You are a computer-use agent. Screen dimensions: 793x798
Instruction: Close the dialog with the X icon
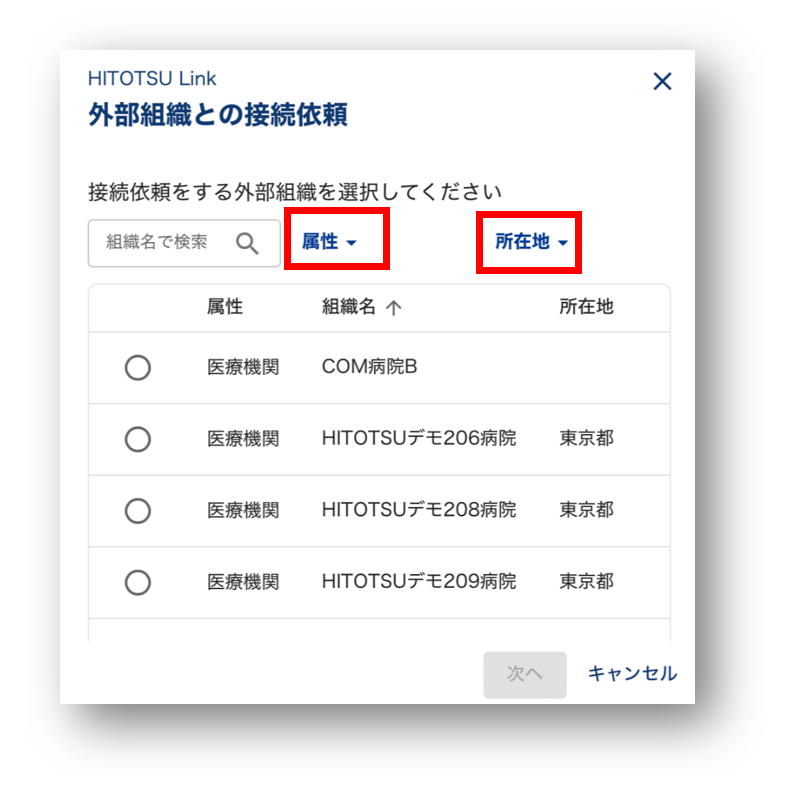(x=662, y=81)
